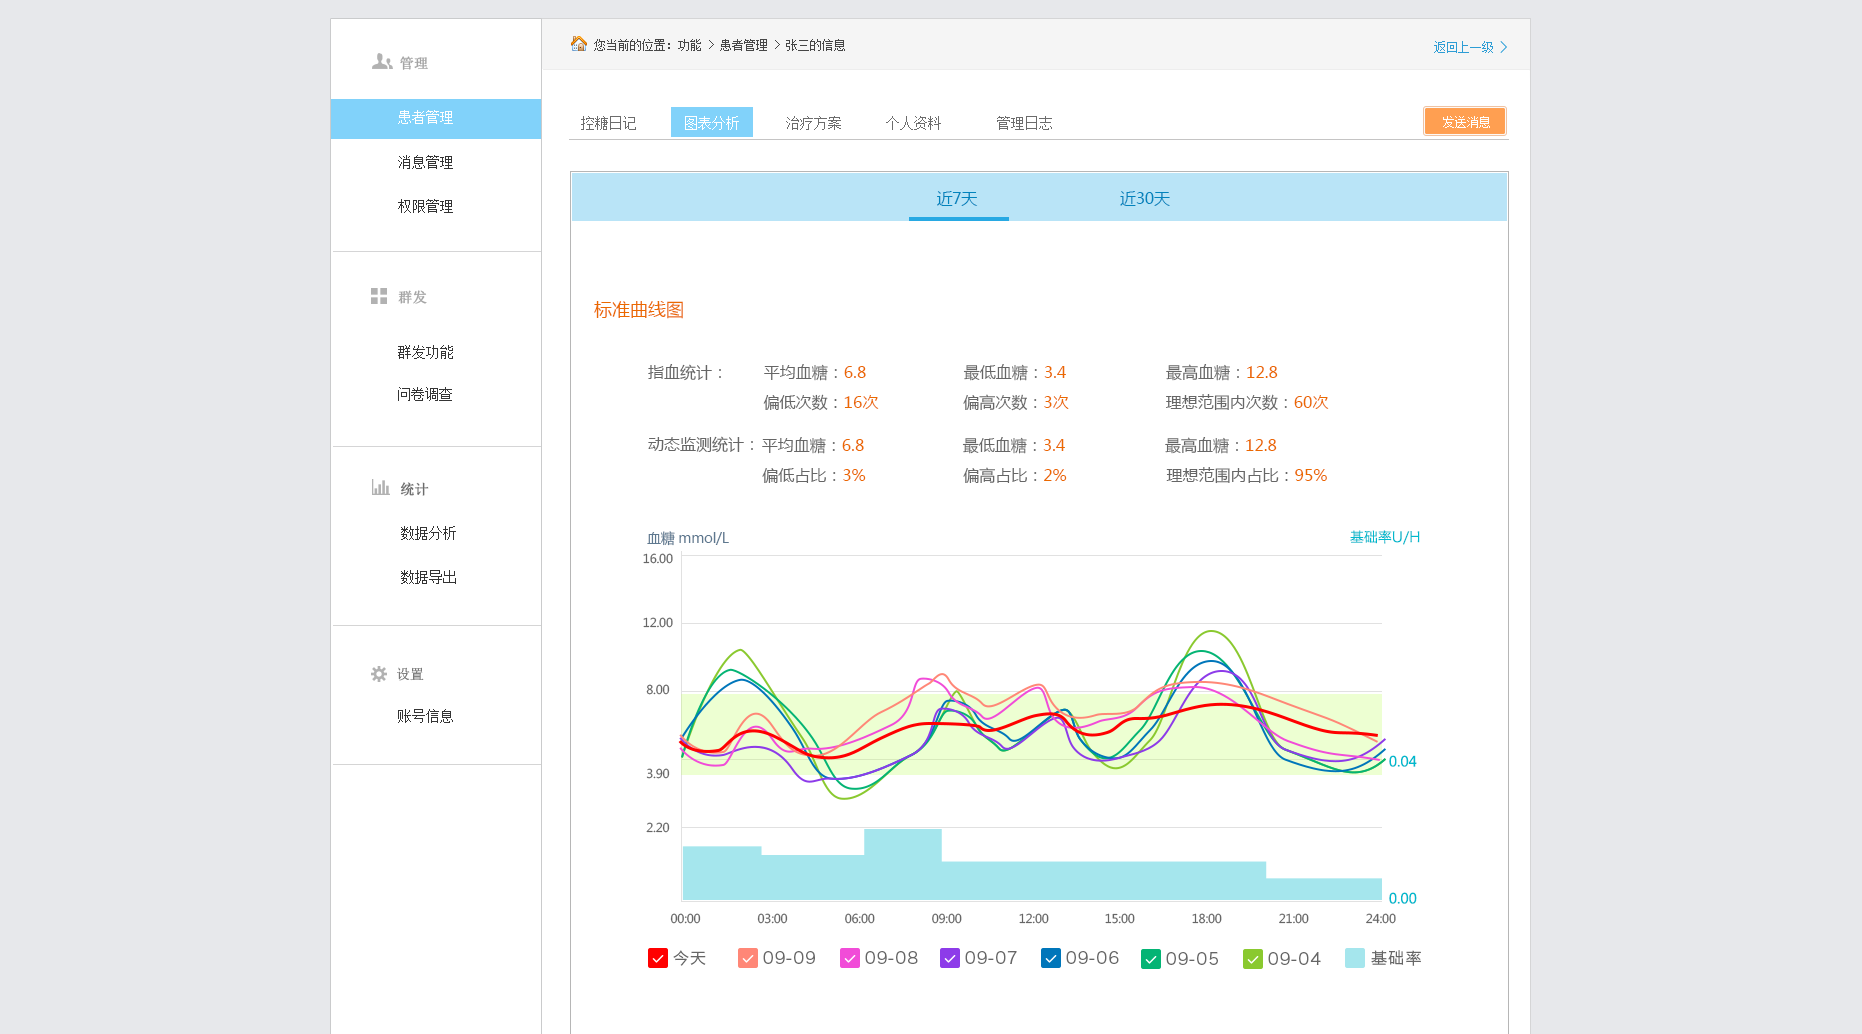Open 消息管理 in the sidebar
1862x1034 pixels.
point(425,162)
